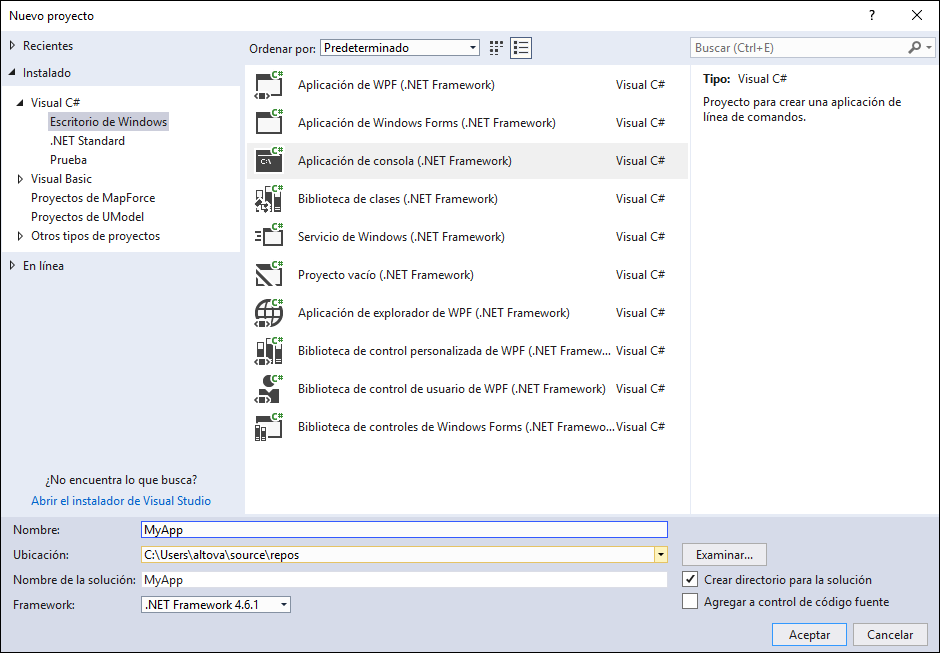The width and height of the screenshot is (940, 653).
Task: Switch to medium icons list view
Action: pos(521,48)
